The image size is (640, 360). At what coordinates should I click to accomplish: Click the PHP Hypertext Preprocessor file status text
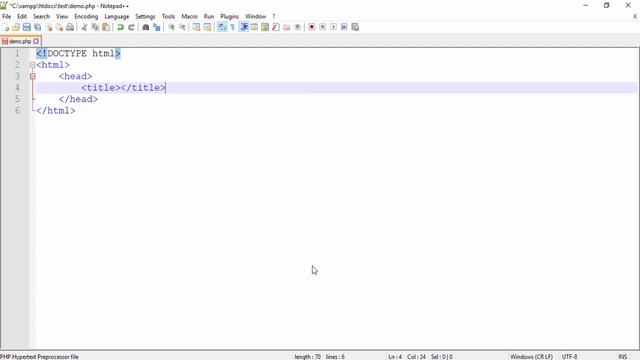40,357
